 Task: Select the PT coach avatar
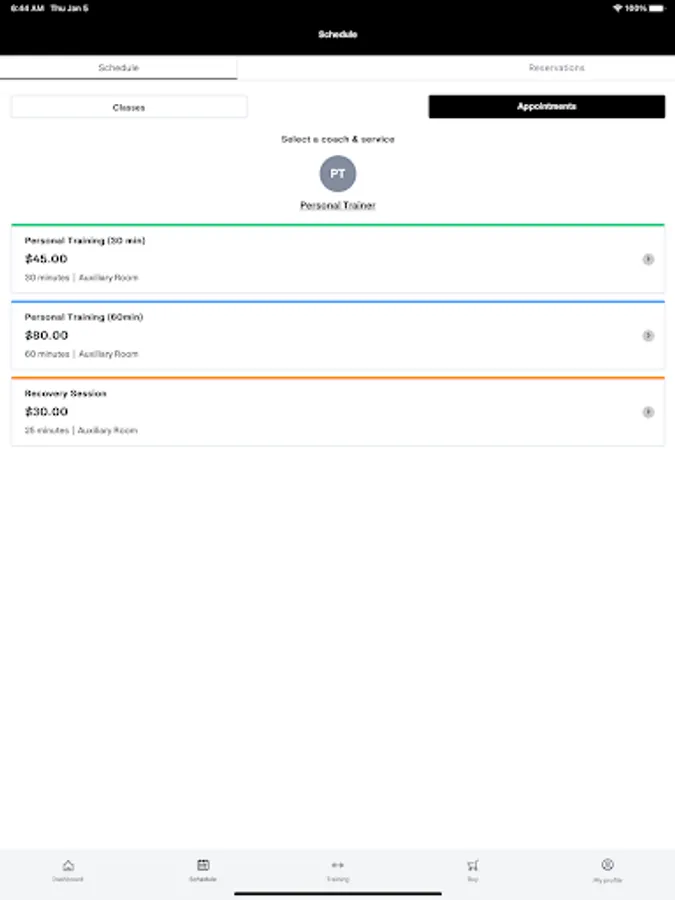[339, 174]
